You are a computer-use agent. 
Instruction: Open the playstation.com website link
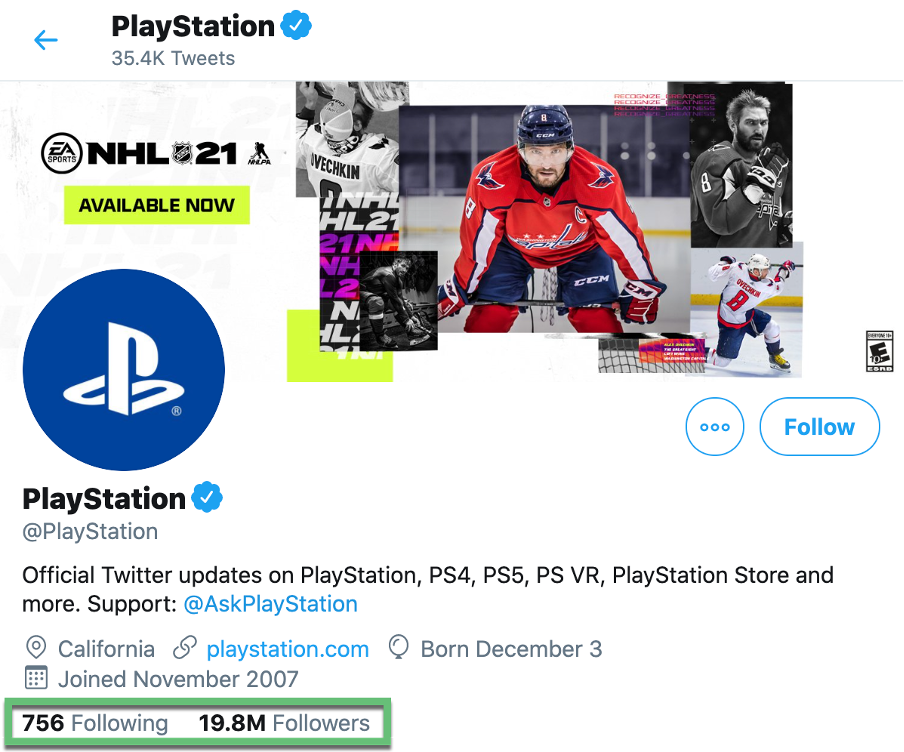pos(288,648)
